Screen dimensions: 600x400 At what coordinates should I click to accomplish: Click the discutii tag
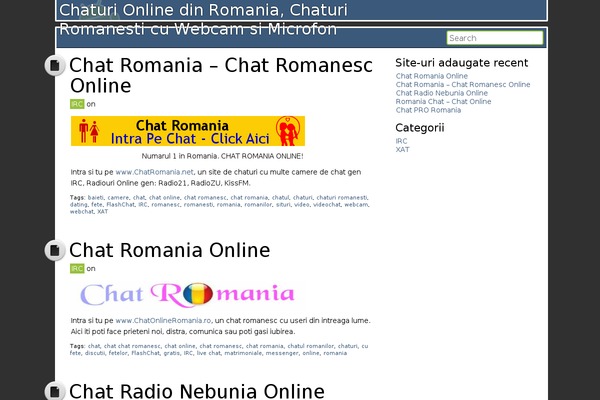click(94, 353)
